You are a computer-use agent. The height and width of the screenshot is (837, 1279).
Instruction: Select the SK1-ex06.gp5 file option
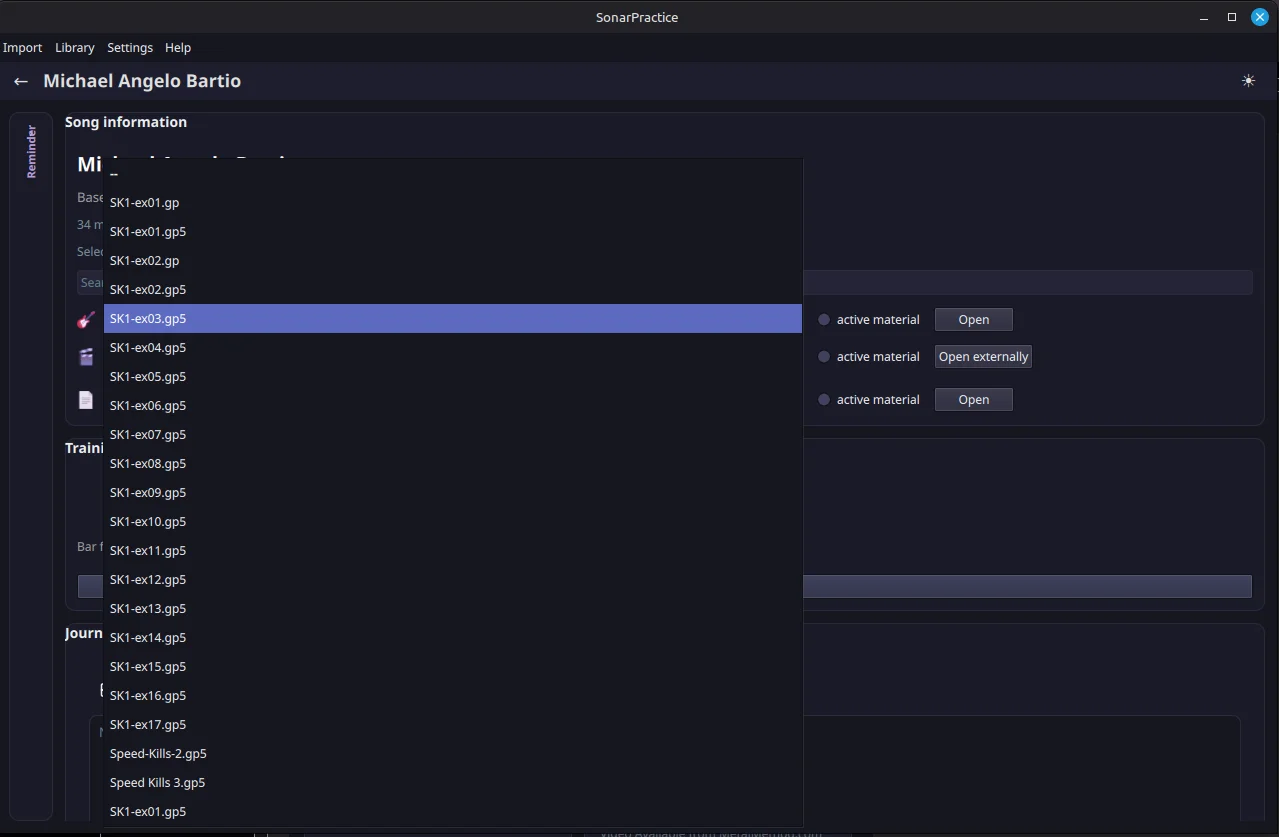click(453, 406)
